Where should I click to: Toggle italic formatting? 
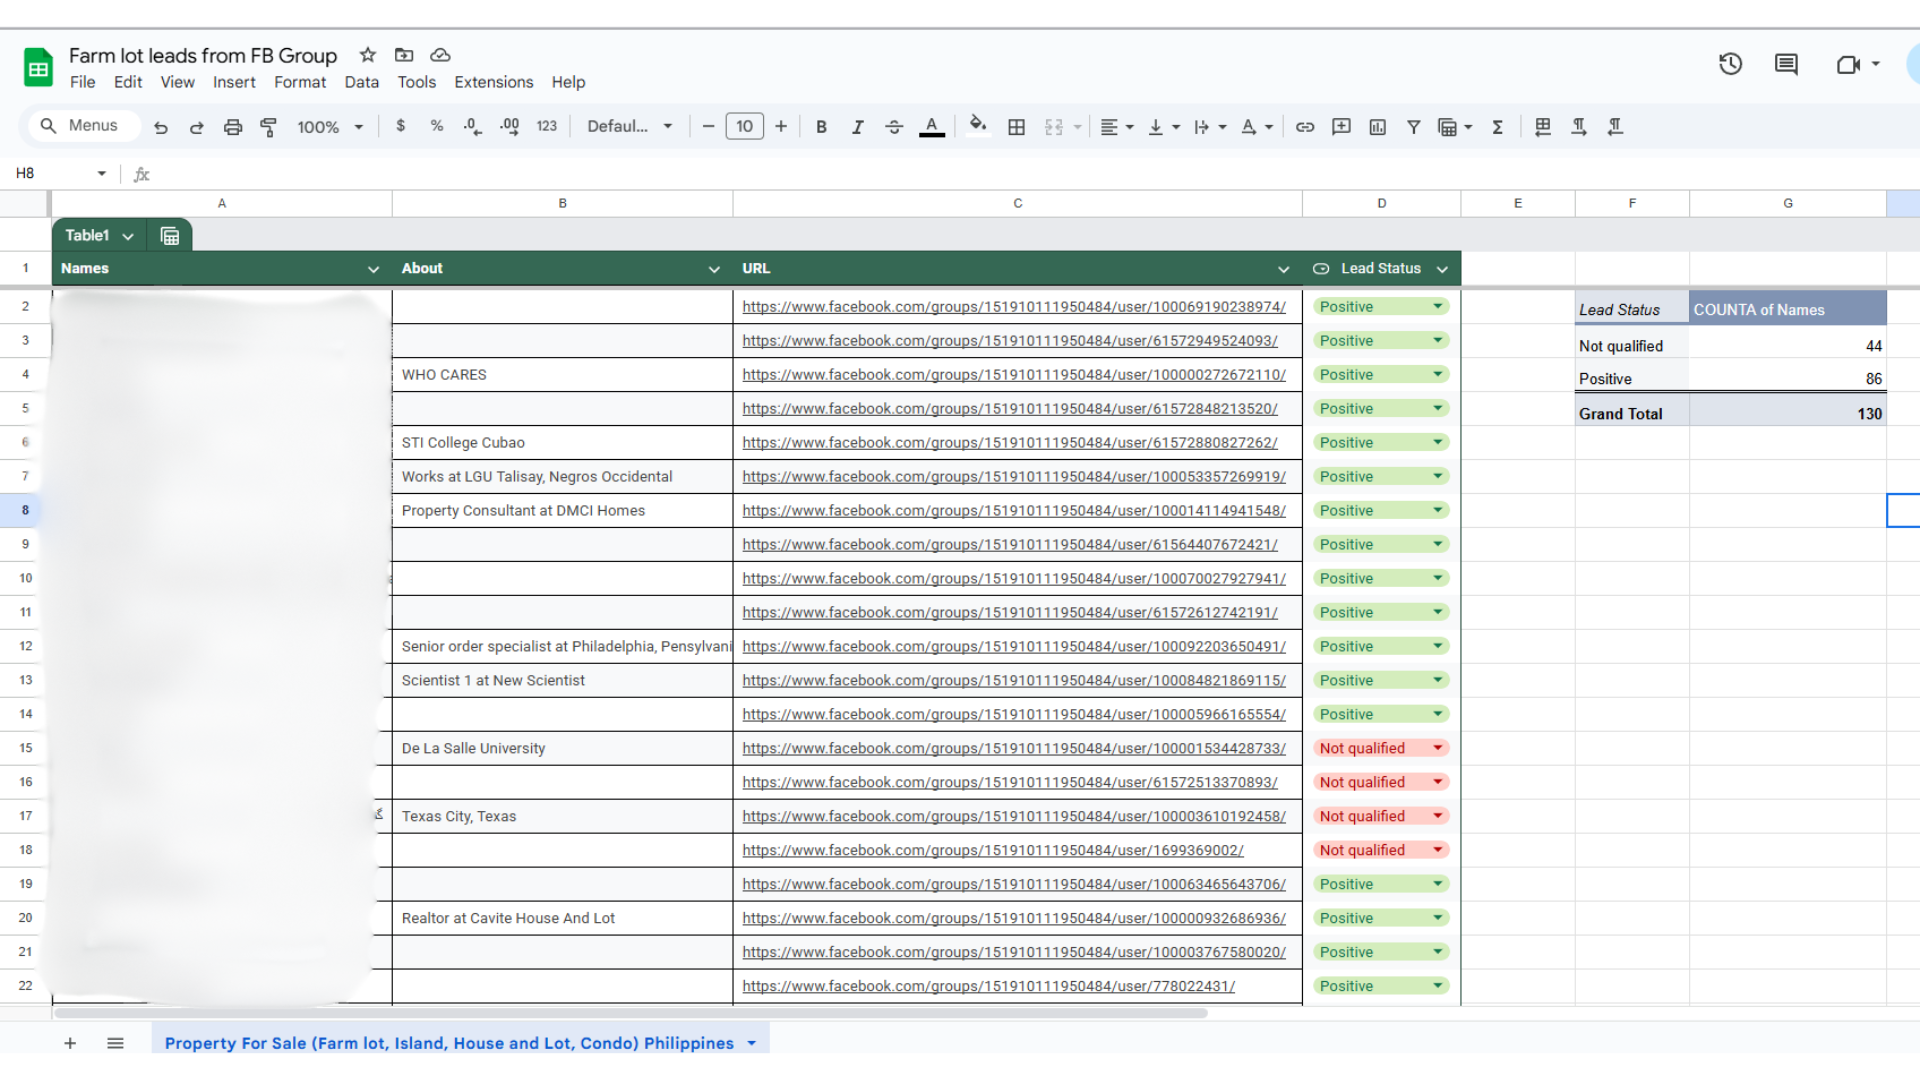(x=857, y=127)
